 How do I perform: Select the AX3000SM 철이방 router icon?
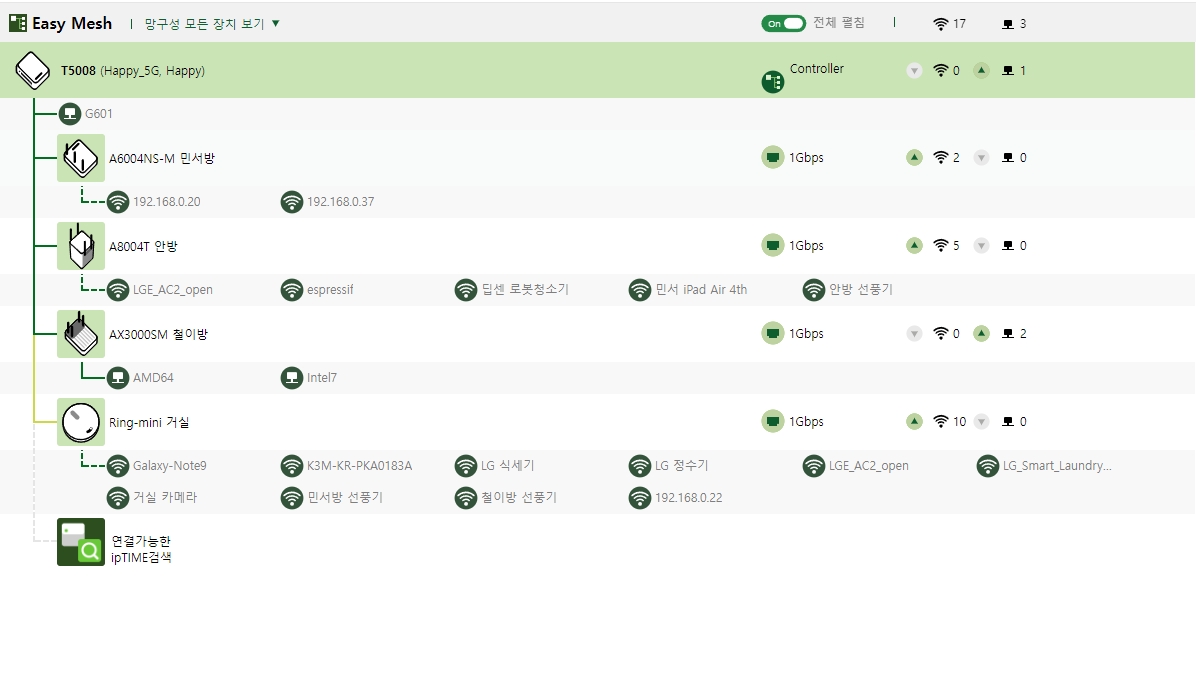[81, 334]
